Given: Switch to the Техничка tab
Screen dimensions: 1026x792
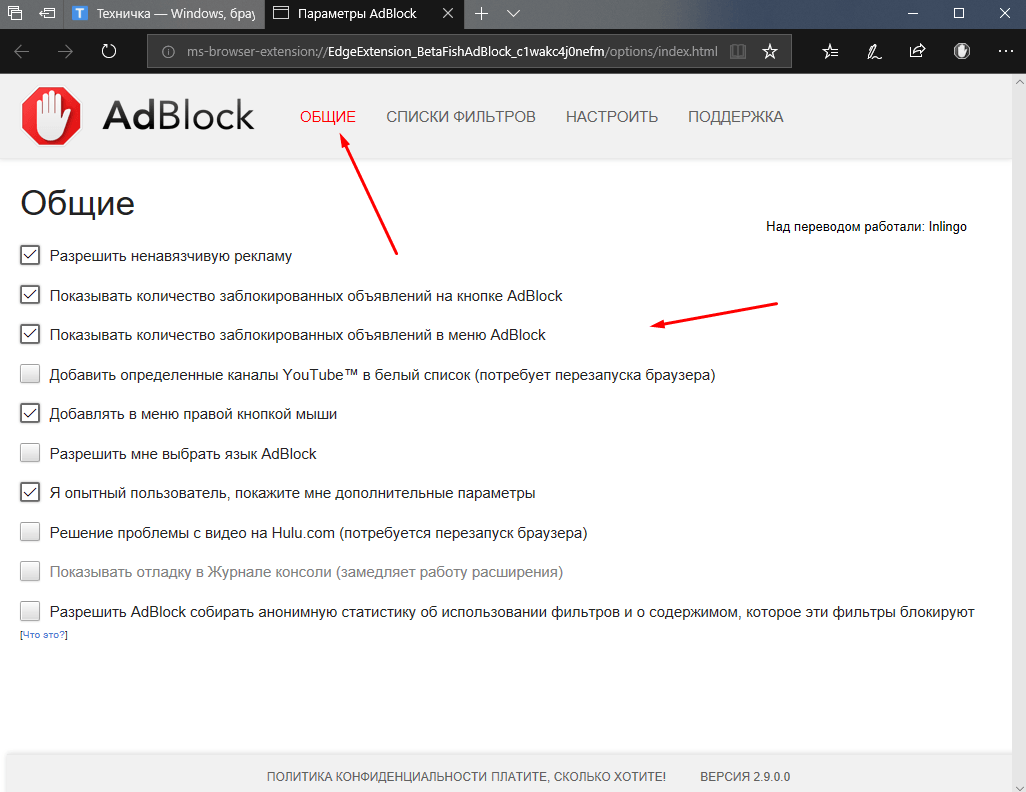Looking at the screenshot, I should [164, 14].
